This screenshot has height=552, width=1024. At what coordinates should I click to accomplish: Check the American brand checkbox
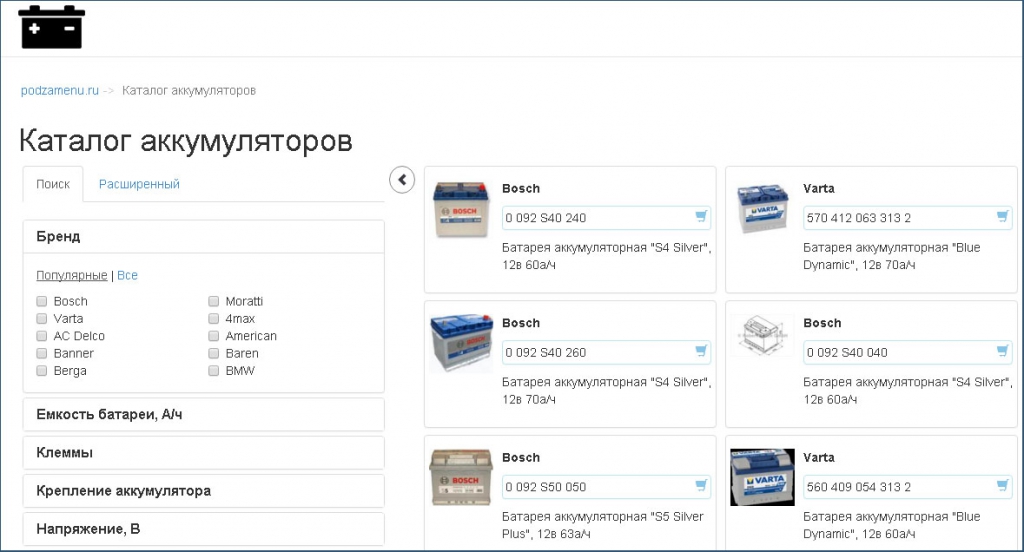214,336
